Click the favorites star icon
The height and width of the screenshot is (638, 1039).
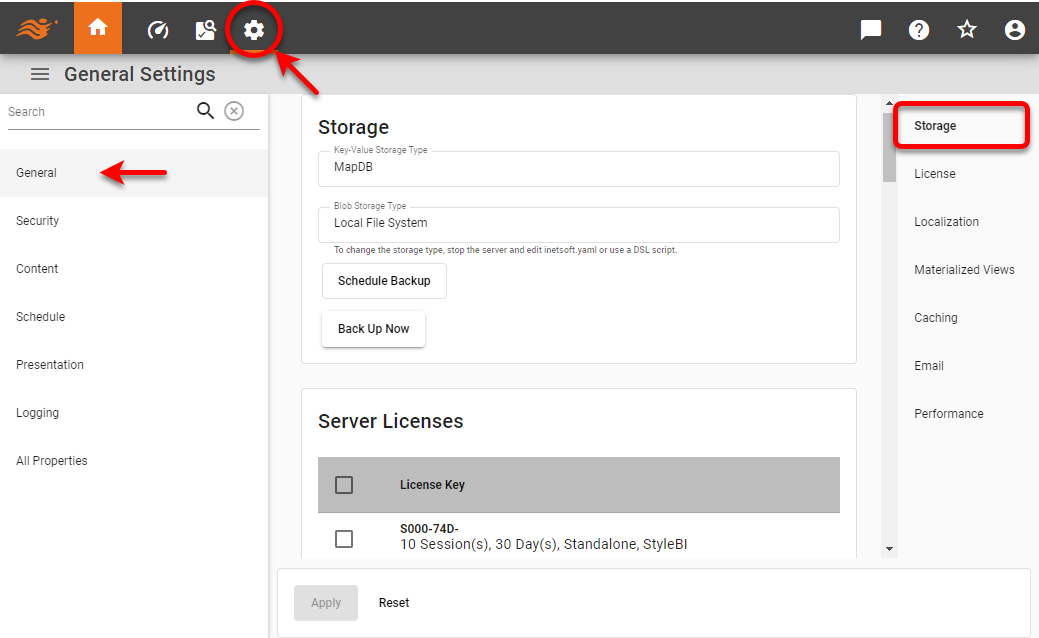pyautogui.click(x=966, y=29)
